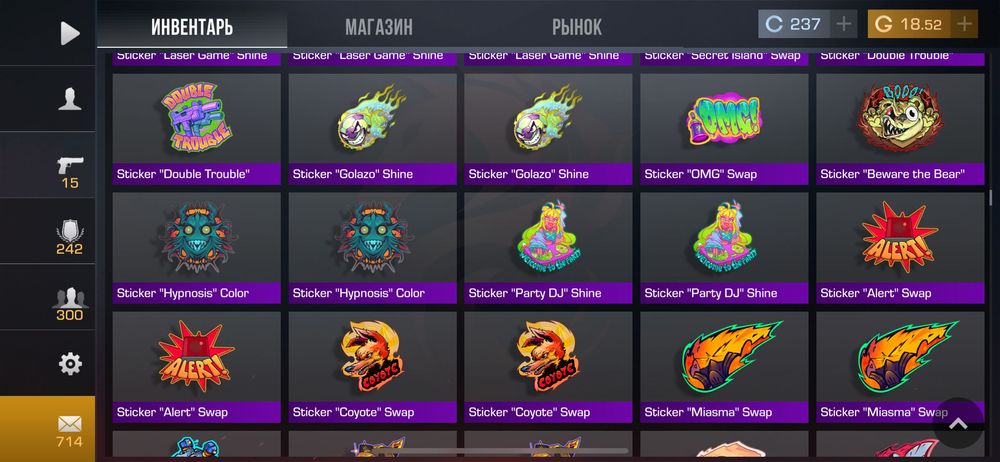The width and height of the screenshot is (1000, 462).
Task: Select the first "Party DJ" Shine sticker
Action: click(548, 248)
